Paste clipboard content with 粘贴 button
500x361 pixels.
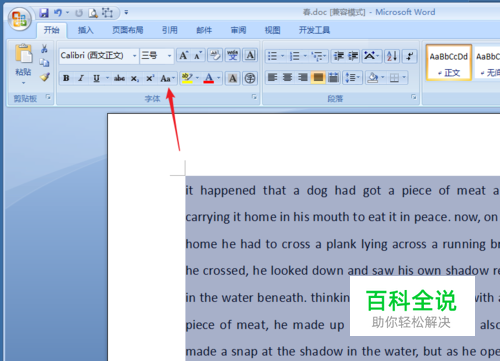(x=23, y=63)
